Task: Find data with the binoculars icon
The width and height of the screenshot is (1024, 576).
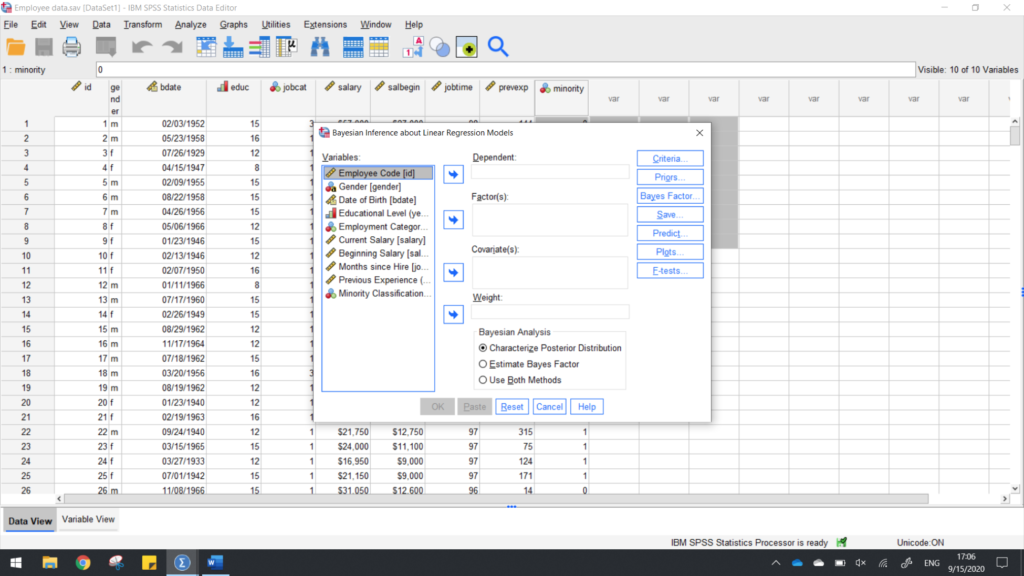Action: (320, 47)
